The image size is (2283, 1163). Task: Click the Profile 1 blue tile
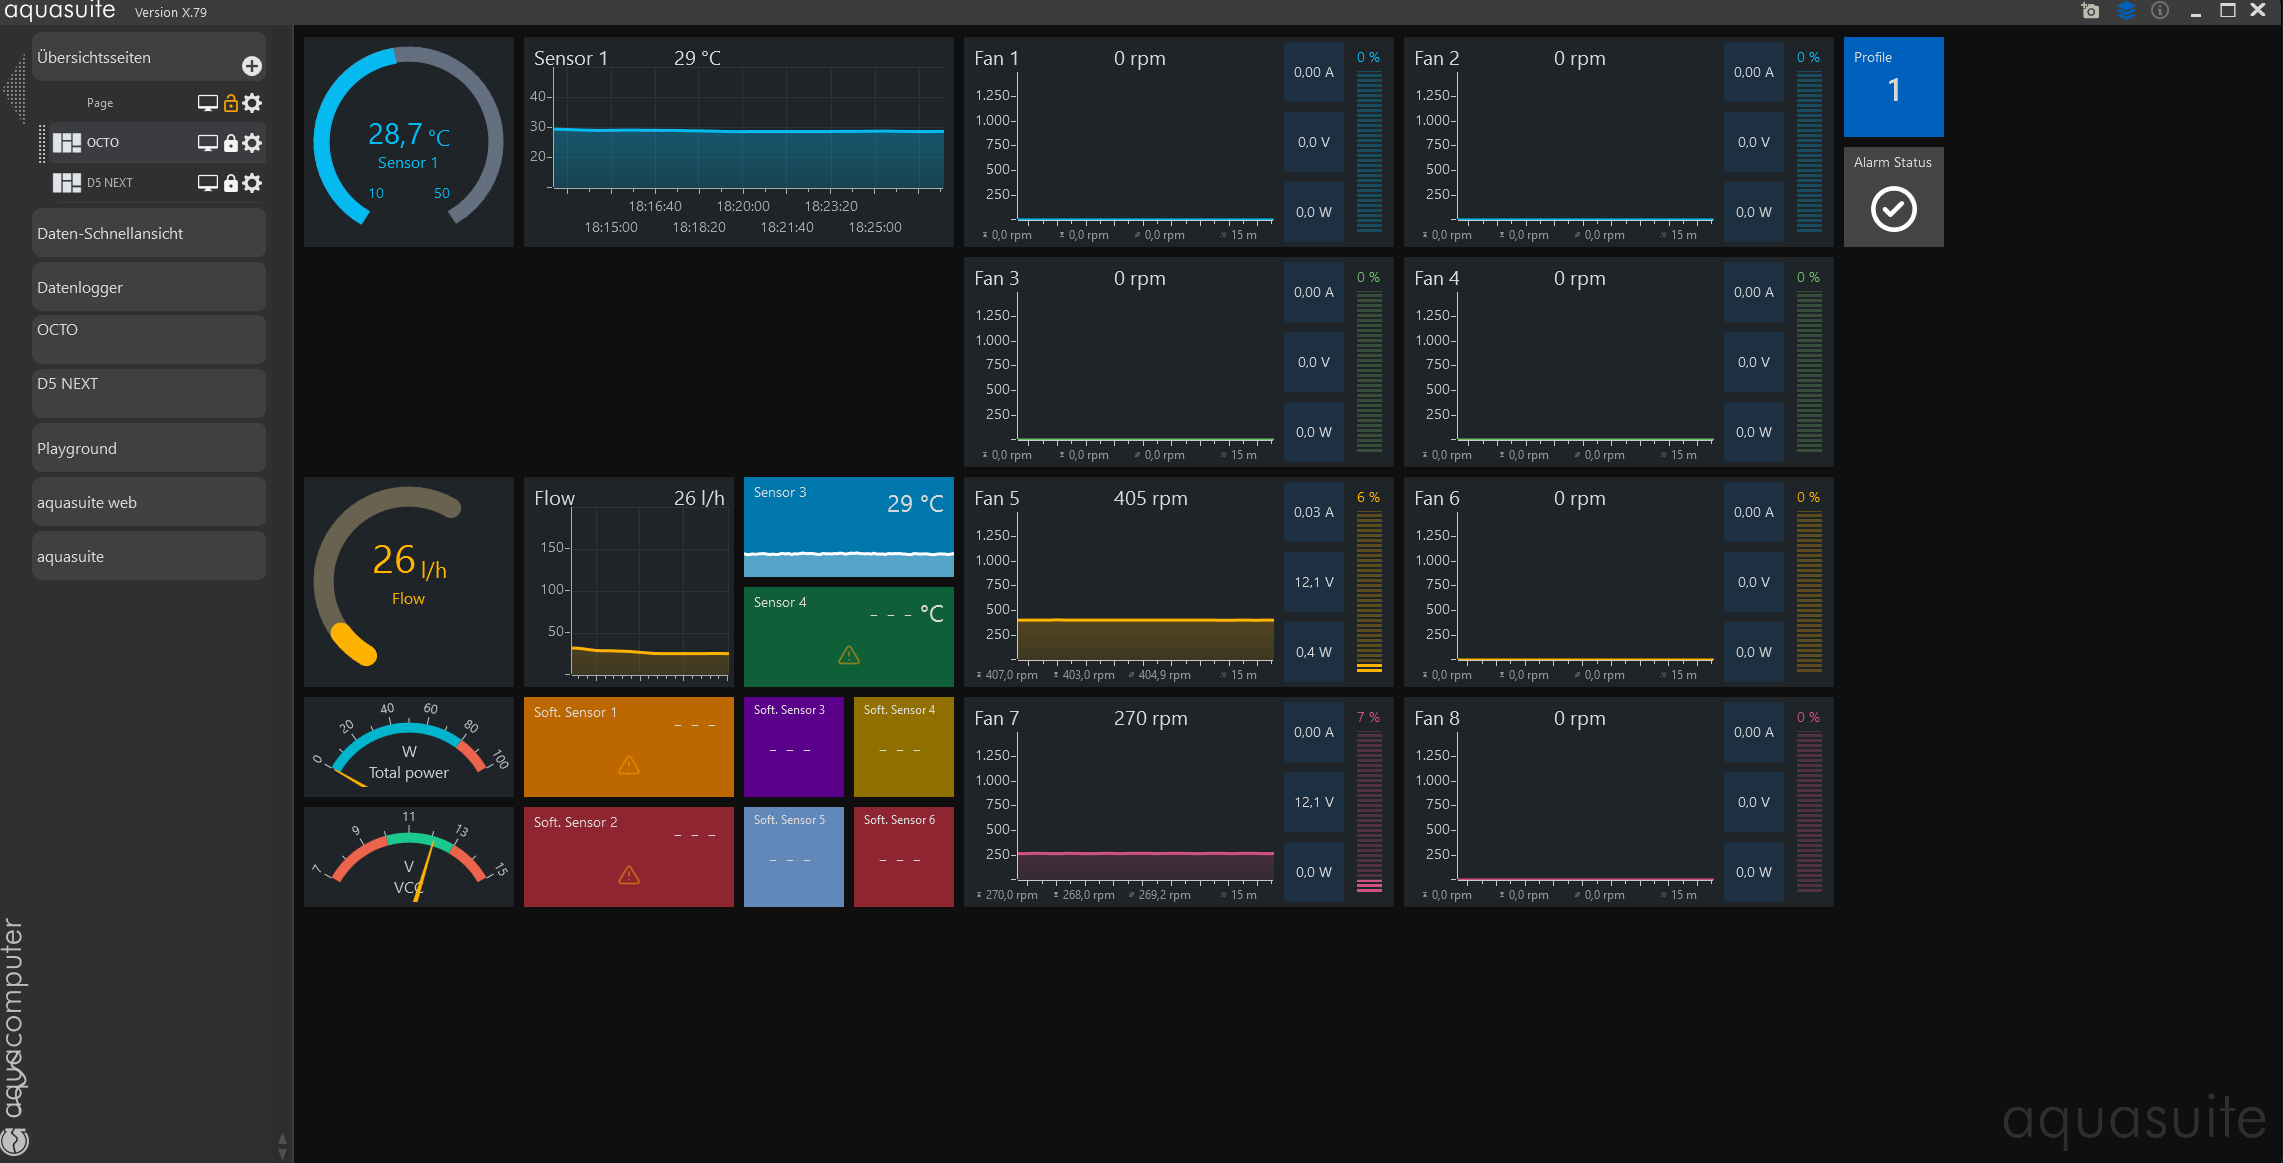[1893, 87]
